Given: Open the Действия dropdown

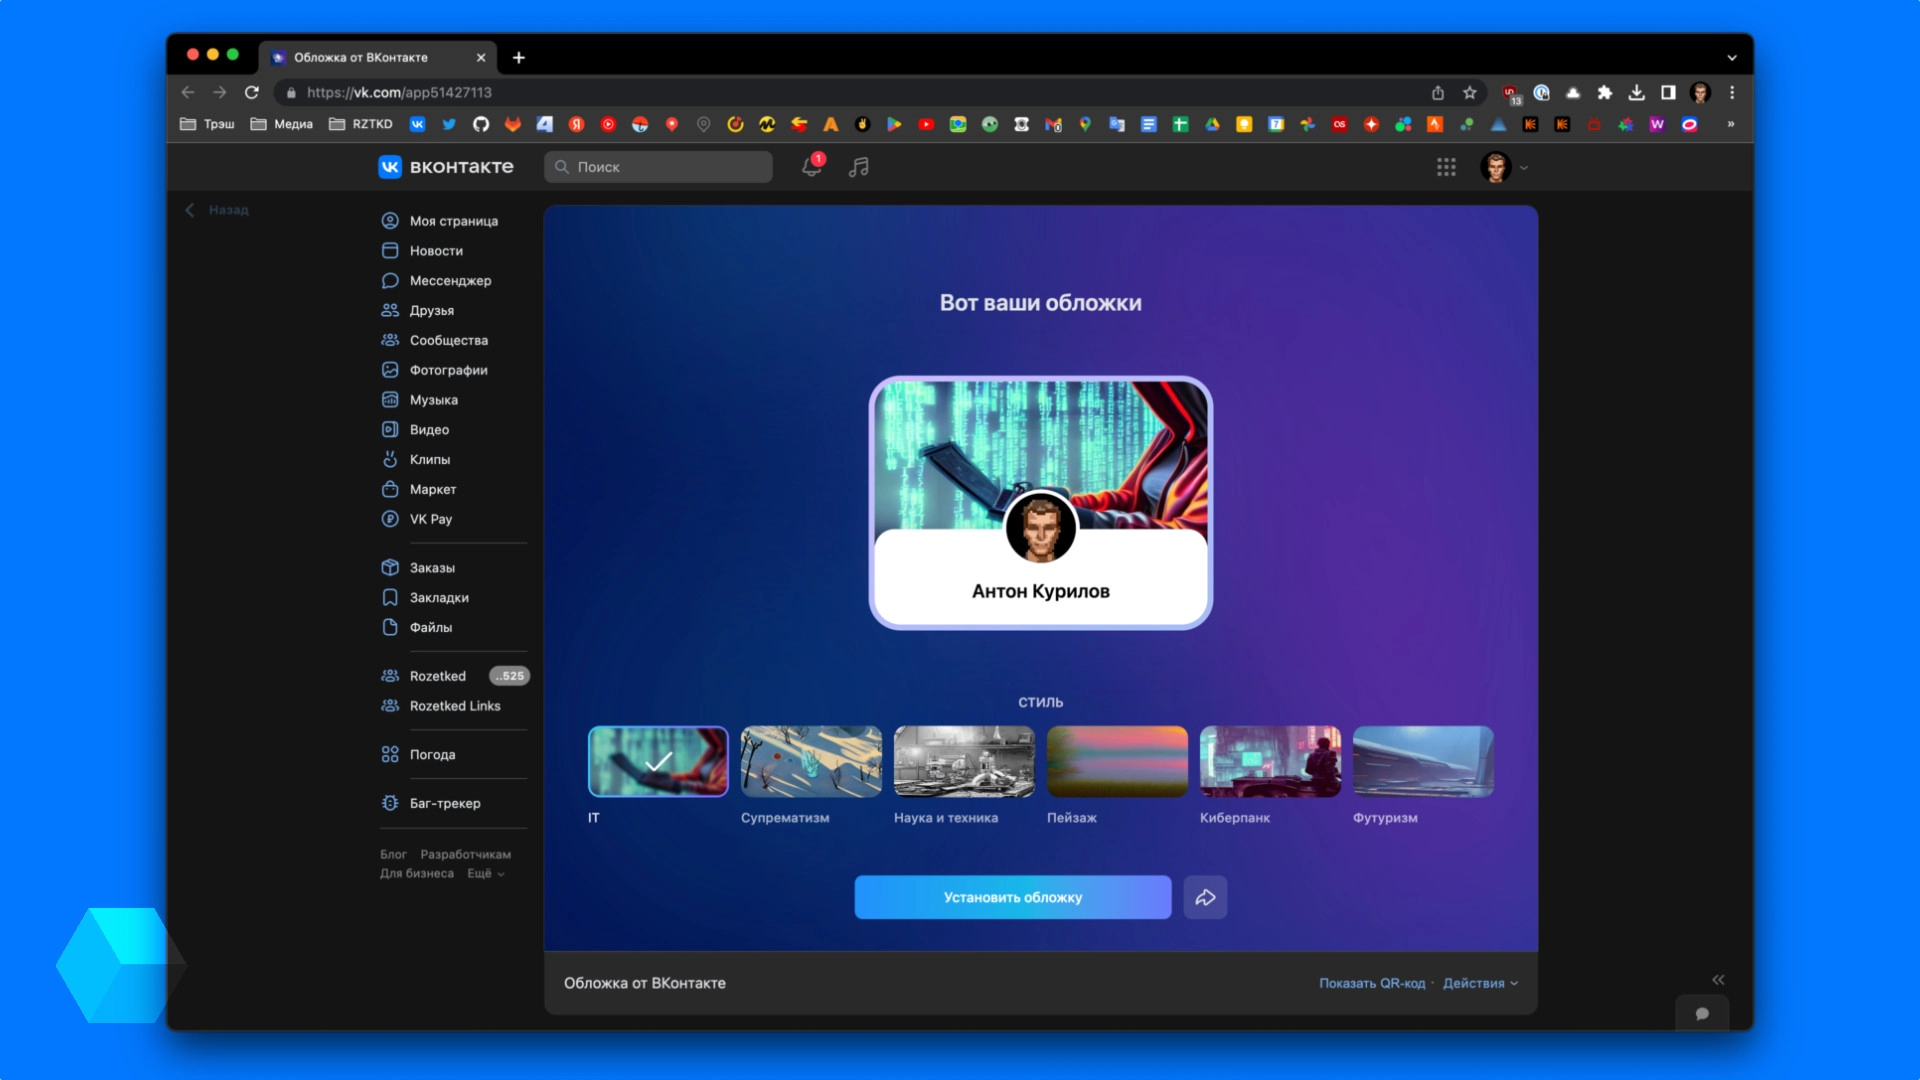Looking at the screenshot, I should click(1479, 983).
